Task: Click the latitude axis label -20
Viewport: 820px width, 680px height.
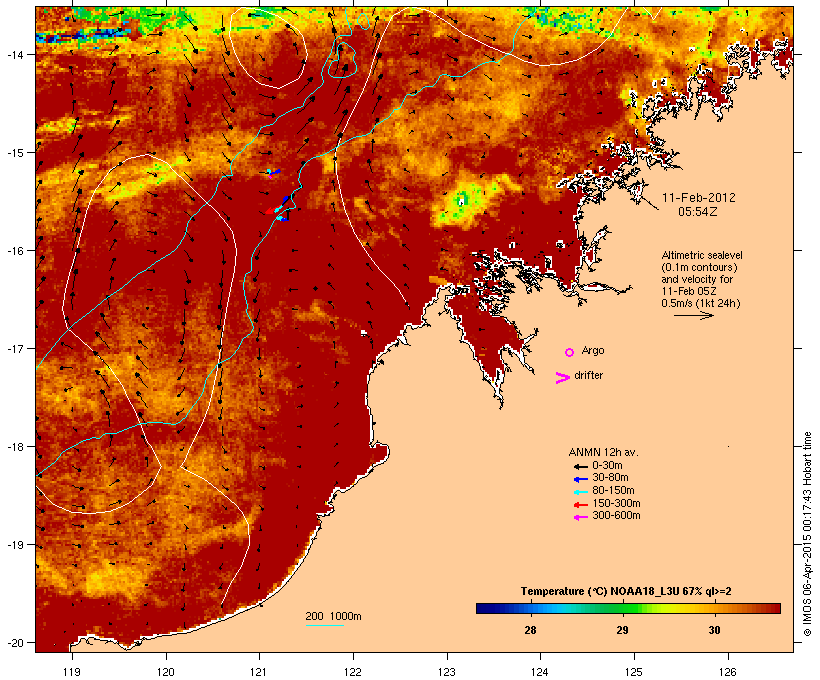Action: [x=14, y=642]
